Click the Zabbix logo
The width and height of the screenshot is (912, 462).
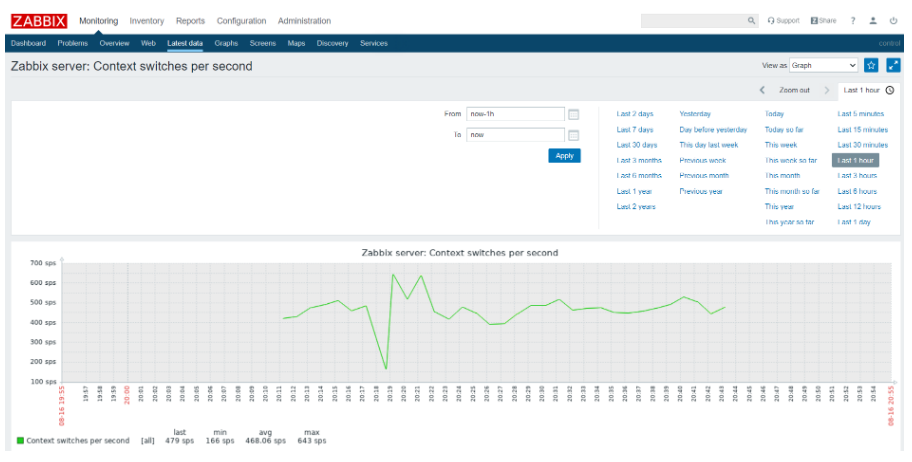pyautogui.click(x=39, y=21)
